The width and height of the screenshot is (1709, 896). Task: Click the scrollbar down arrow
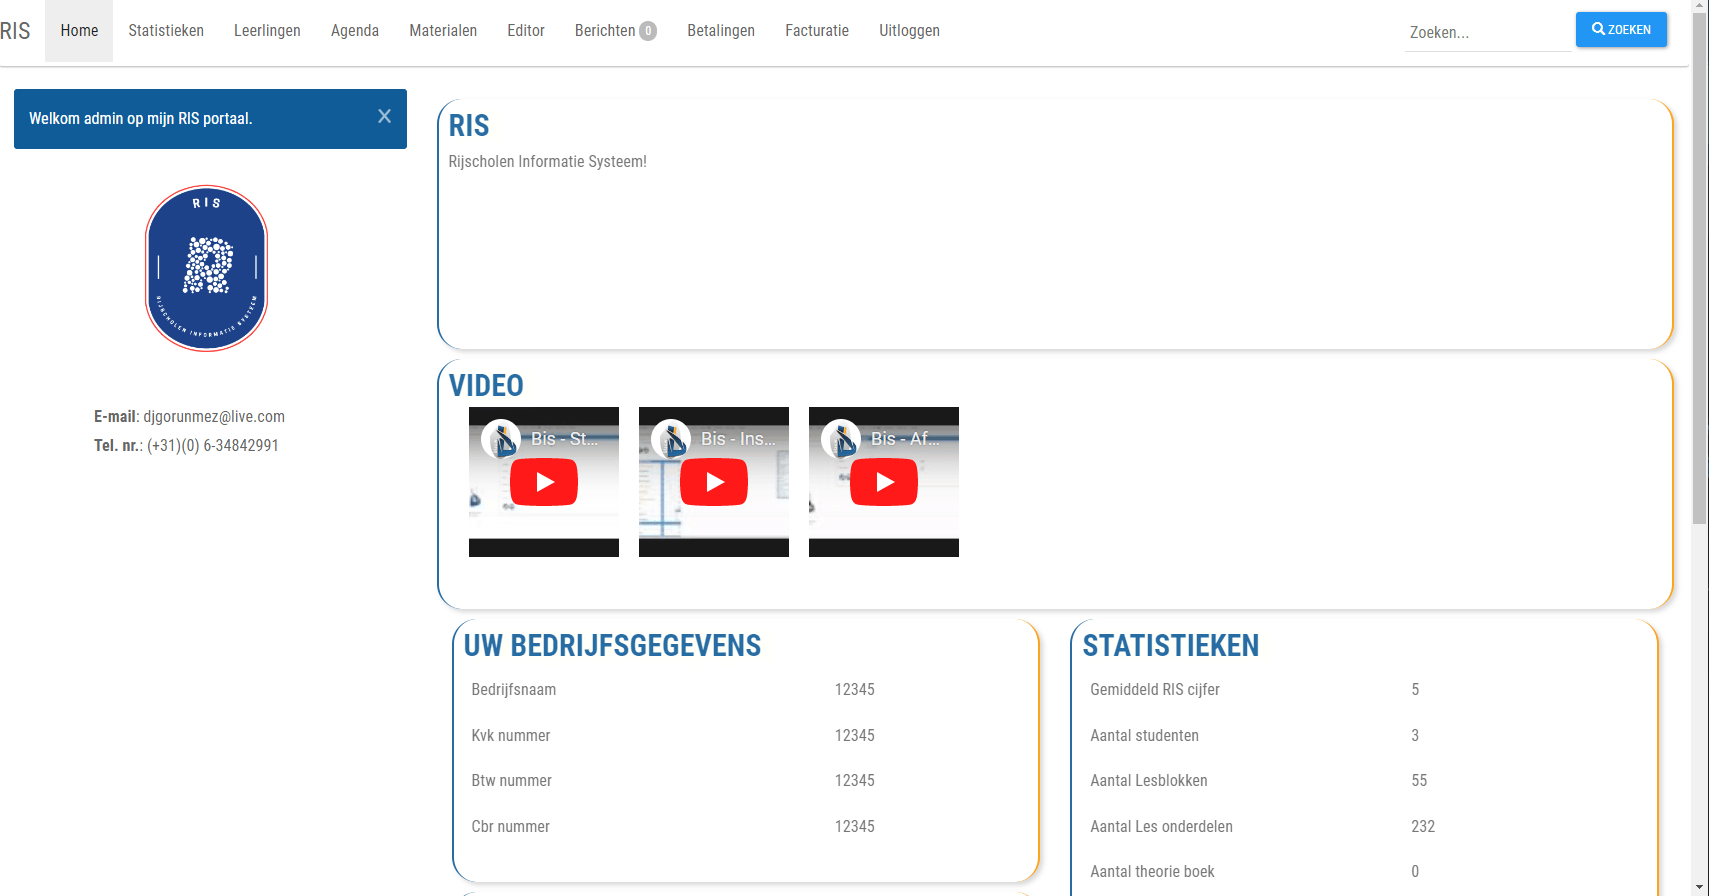1700,887
